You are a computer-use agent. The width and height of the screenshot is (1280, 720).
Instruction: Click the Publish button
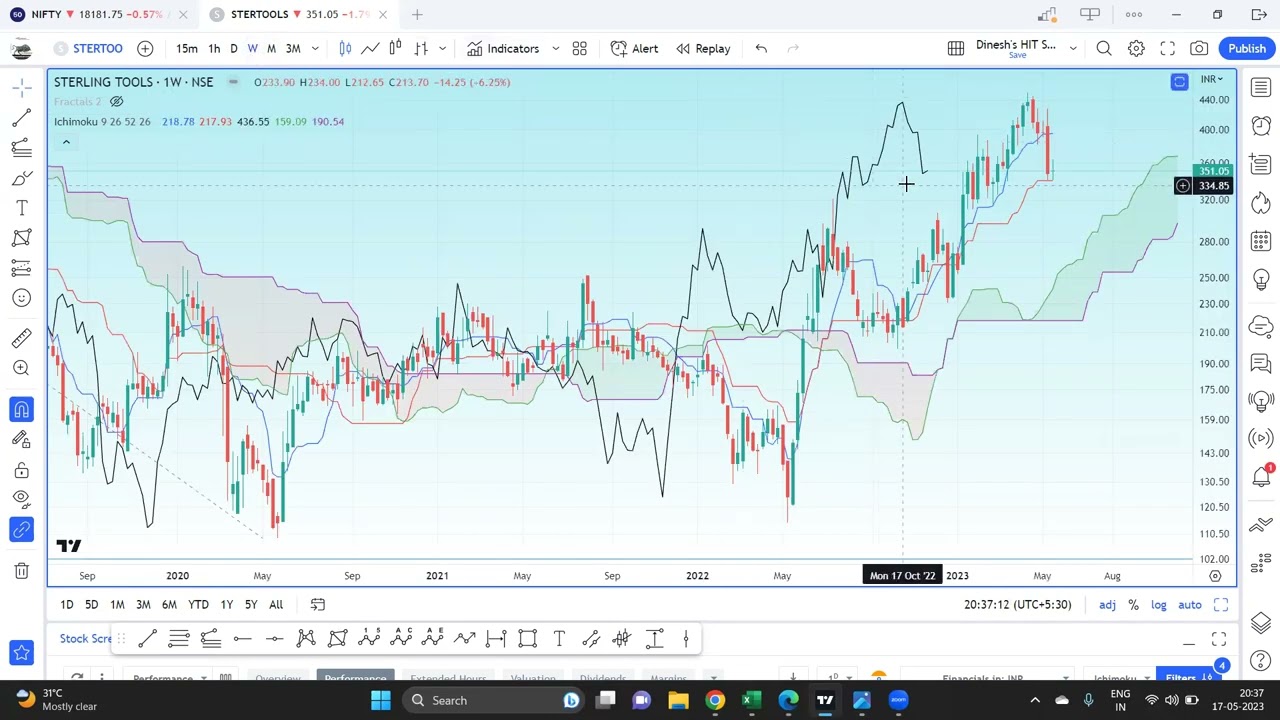[x=1247, y=48]
